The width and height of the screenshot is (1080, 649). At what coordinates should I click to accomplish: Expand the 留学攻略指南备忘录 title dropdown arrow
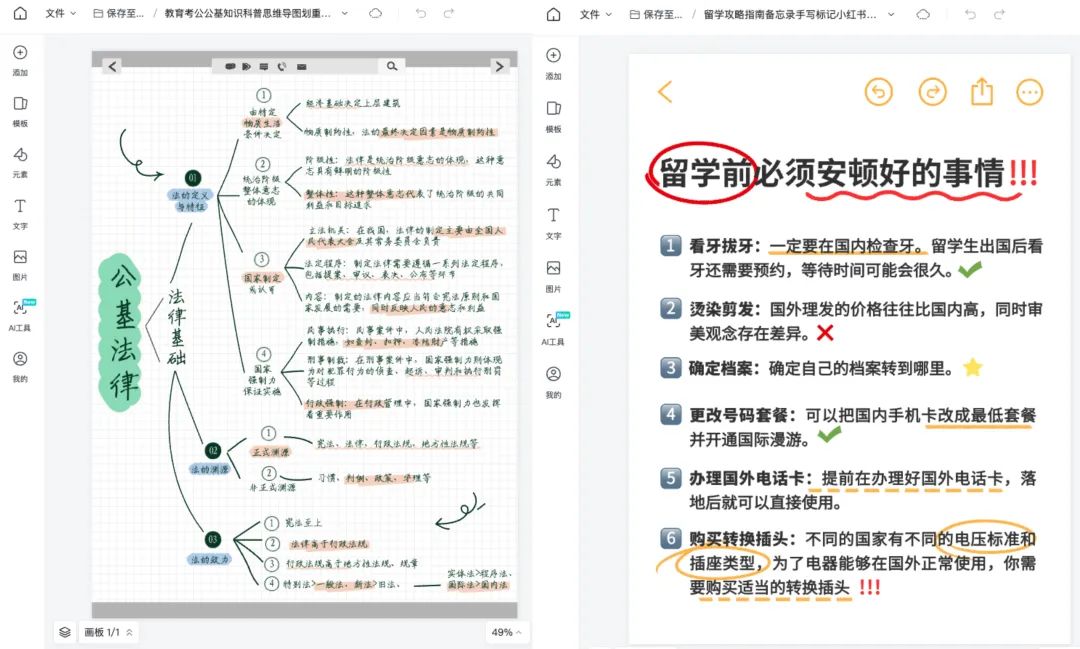(x=891, y=14)
